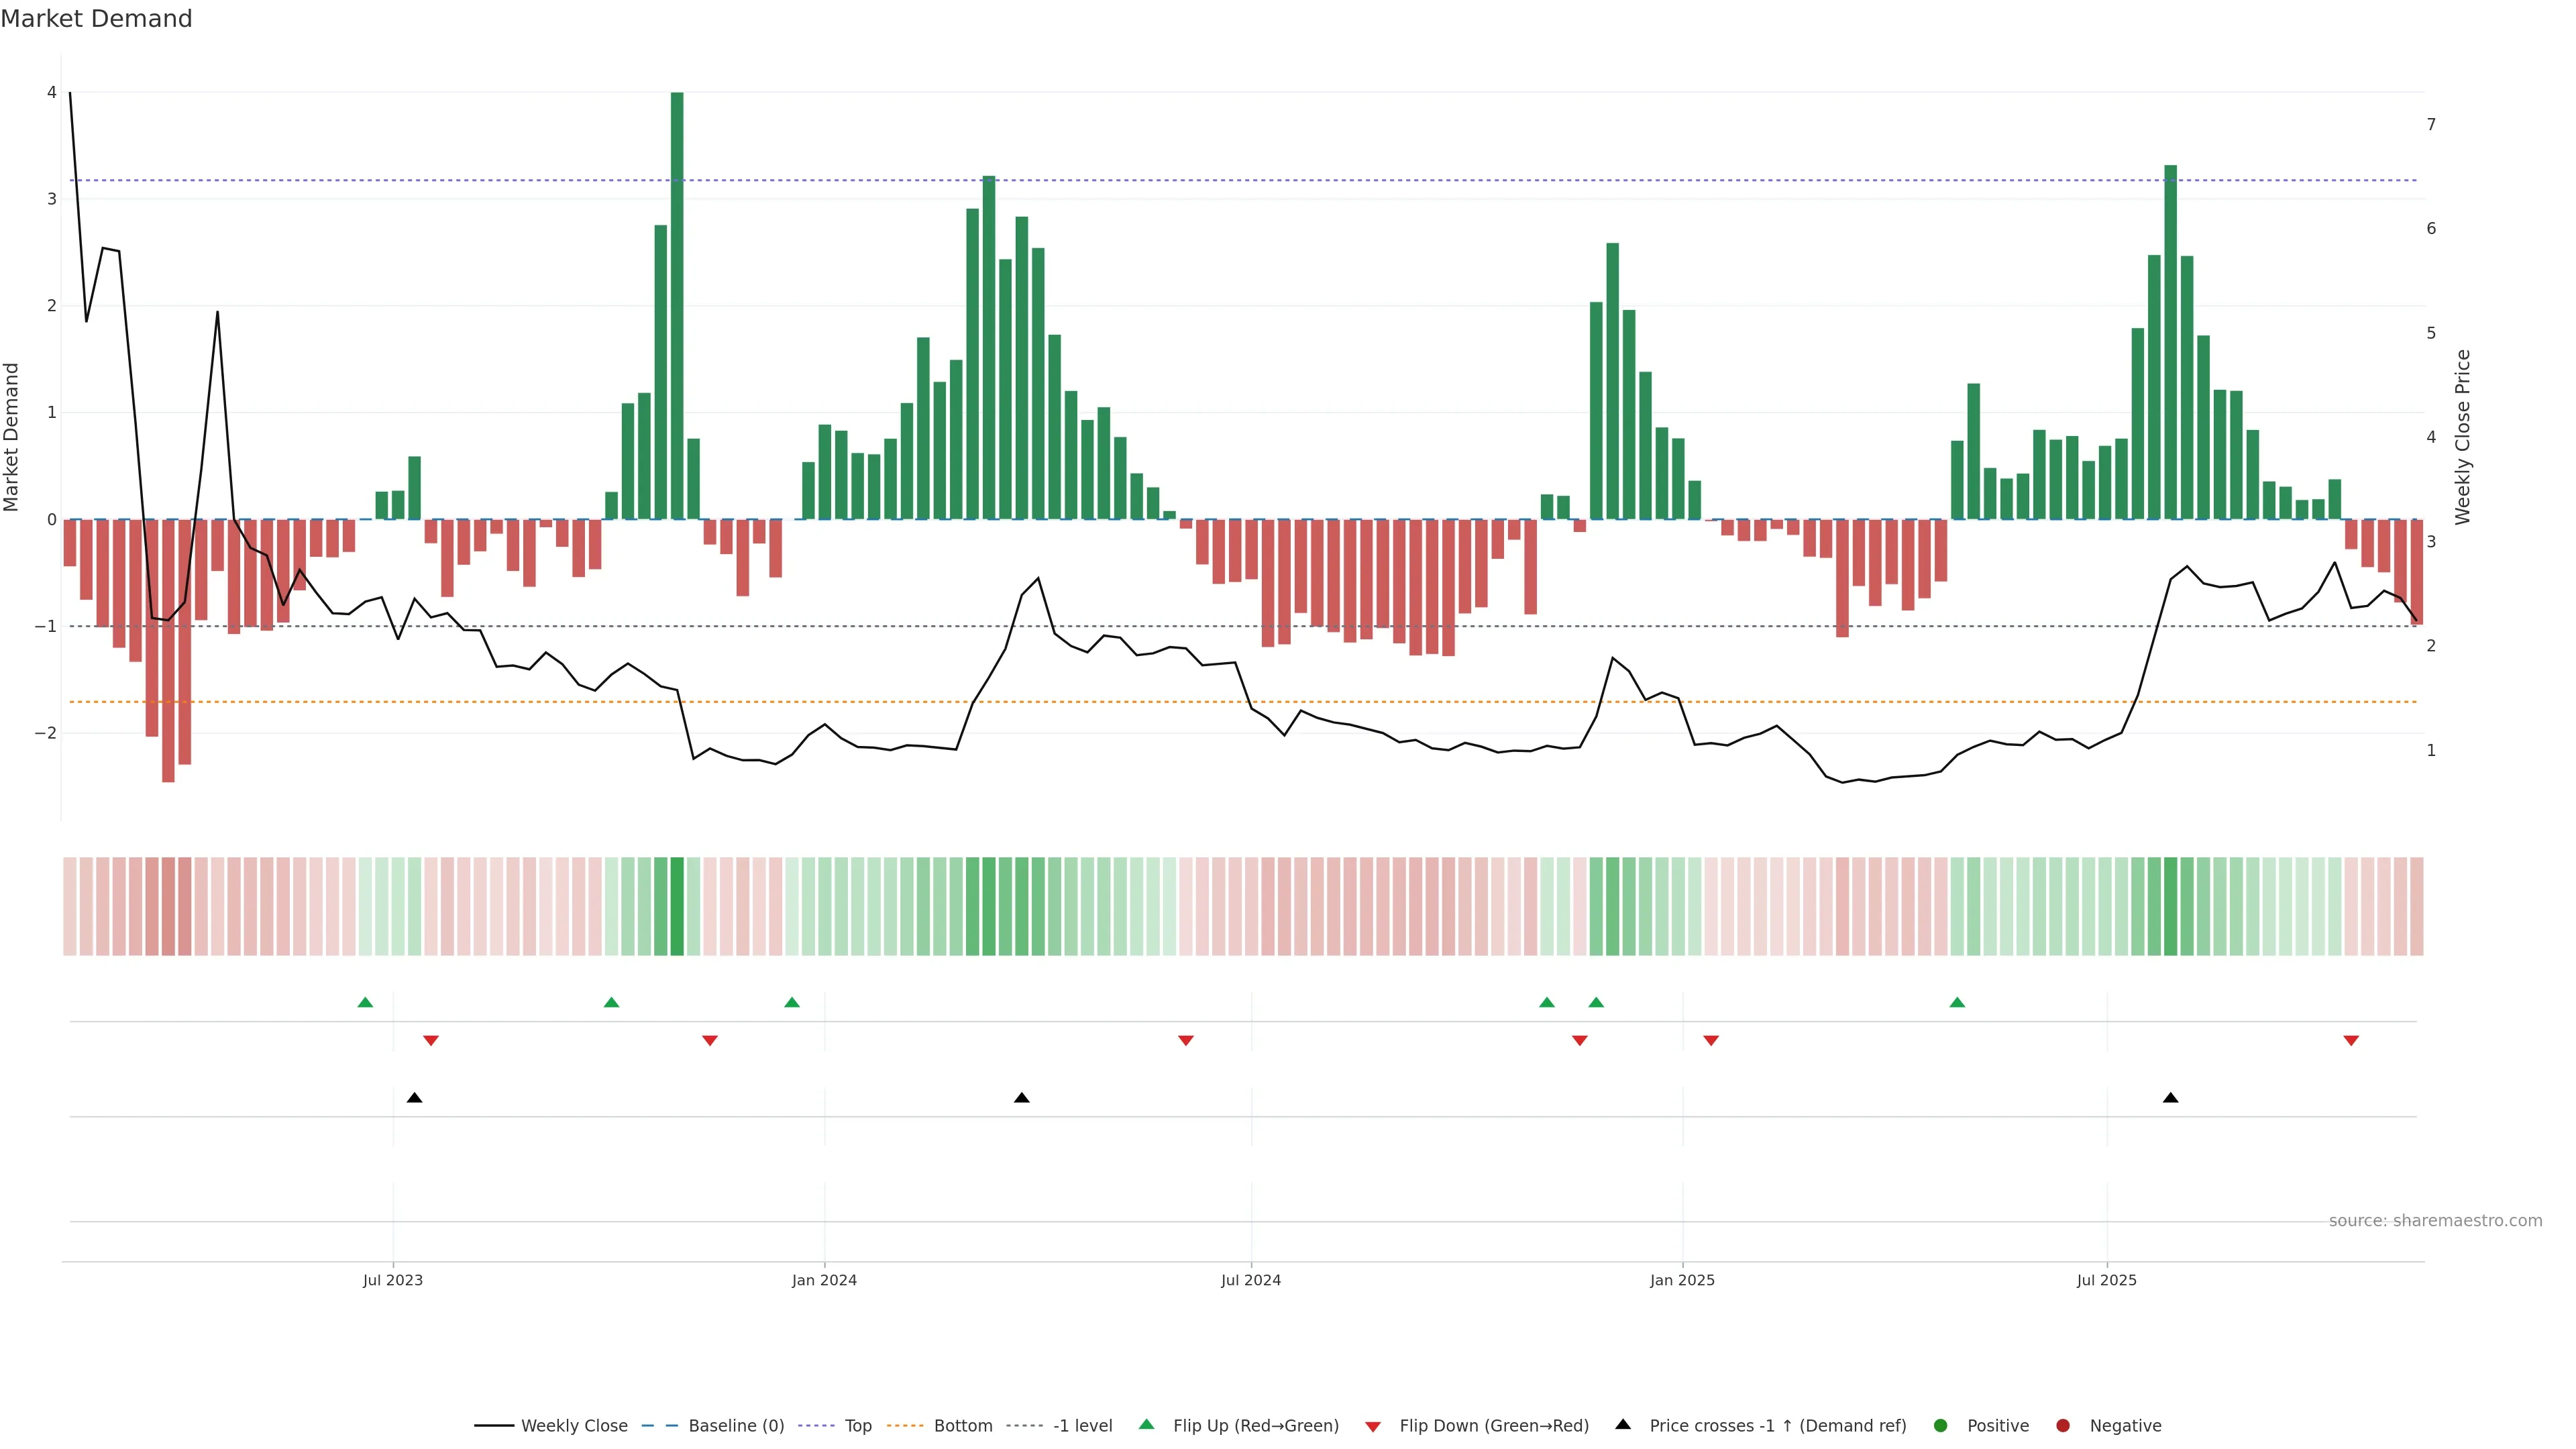Click the green flip-up marker before Jan 2024
Screen dimensions: 2576x1449
pyautogui.click(x=792, y=1003)
